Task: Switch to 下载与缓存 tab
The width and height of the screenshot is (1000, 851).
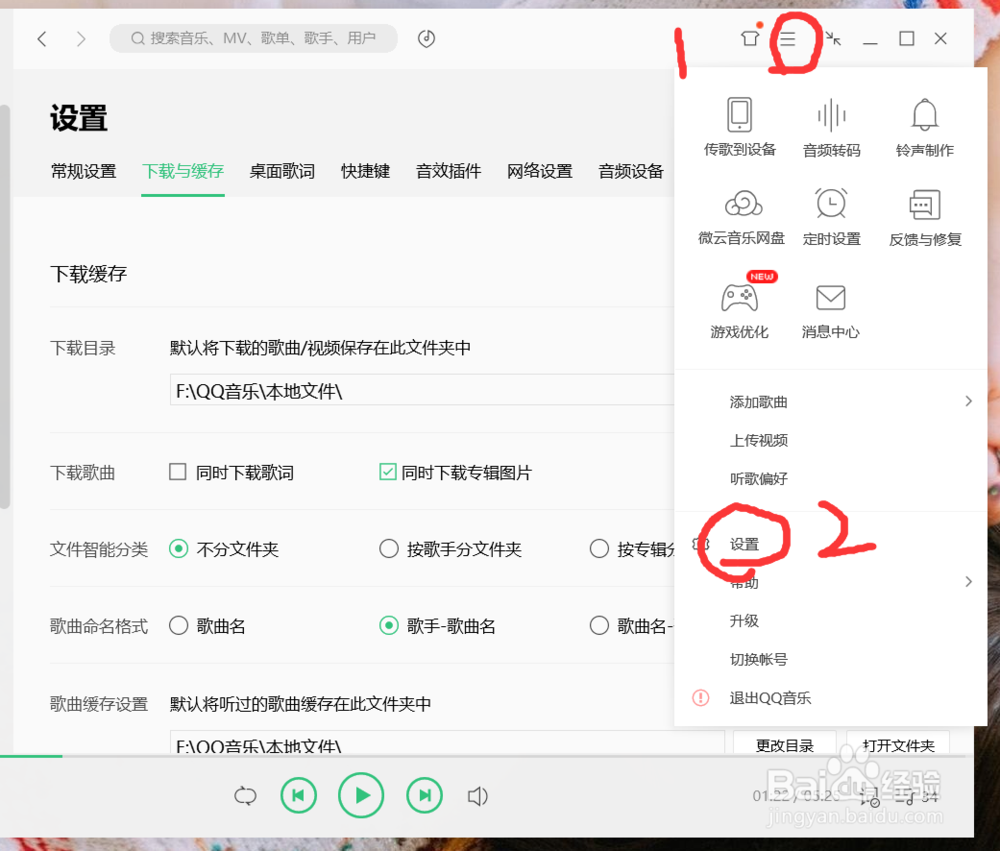Action: click(x=183, y=171)
